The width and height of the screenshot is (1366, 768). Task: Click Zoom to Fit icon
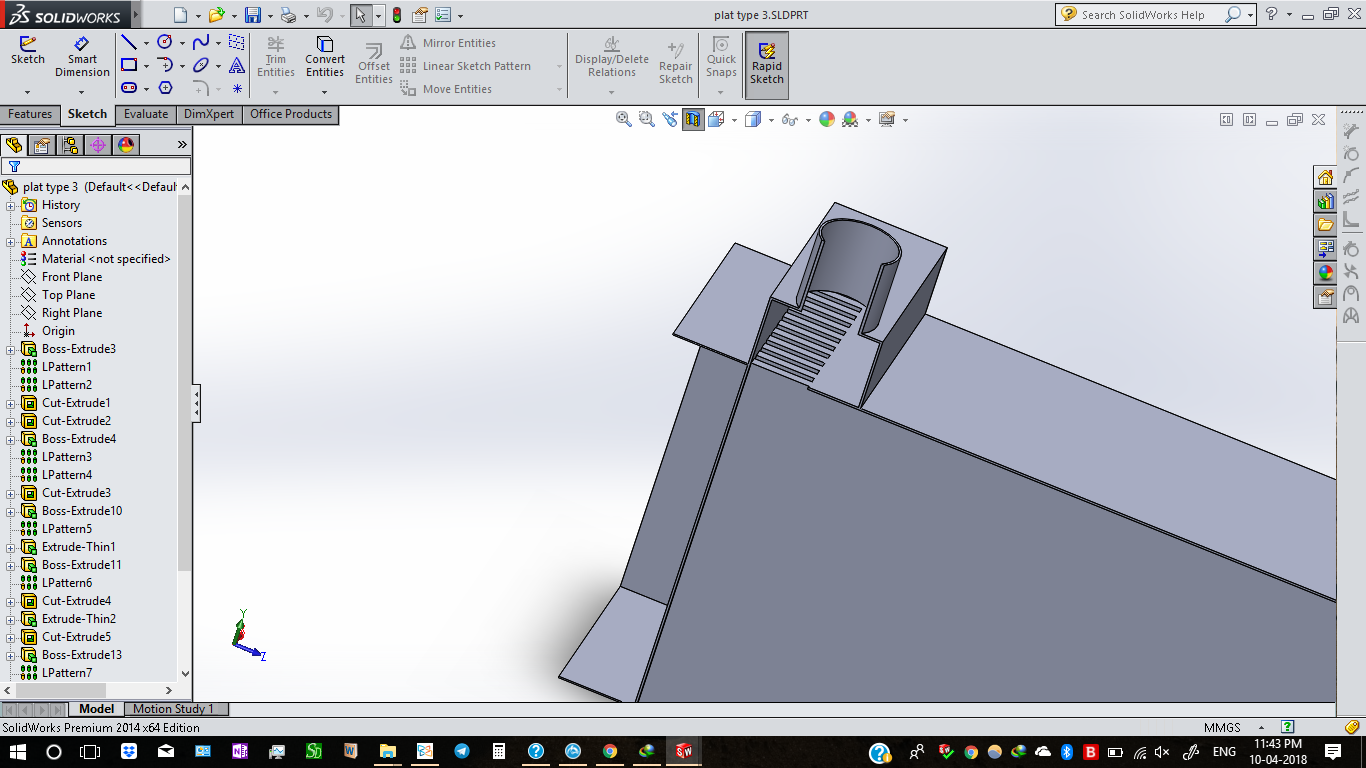click(x=624, y=119)
